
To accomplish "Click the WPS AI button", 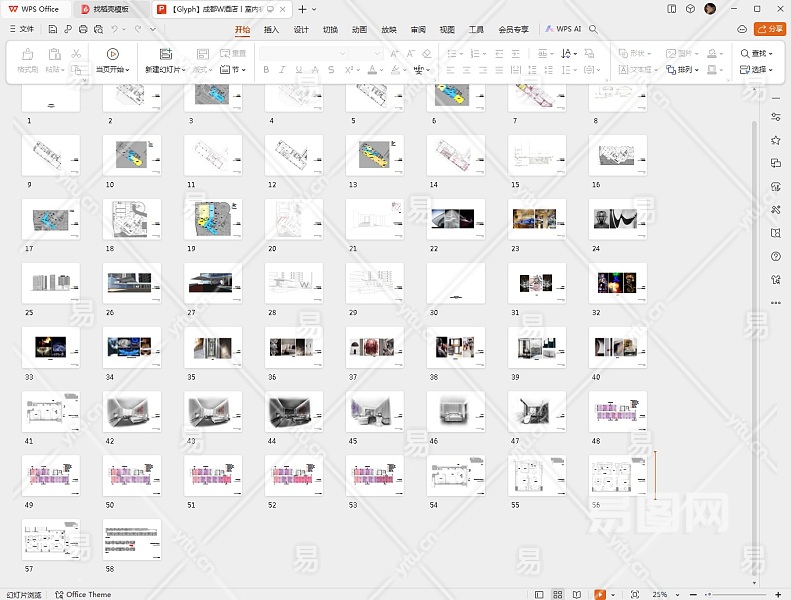I will [x=563, y=29].
